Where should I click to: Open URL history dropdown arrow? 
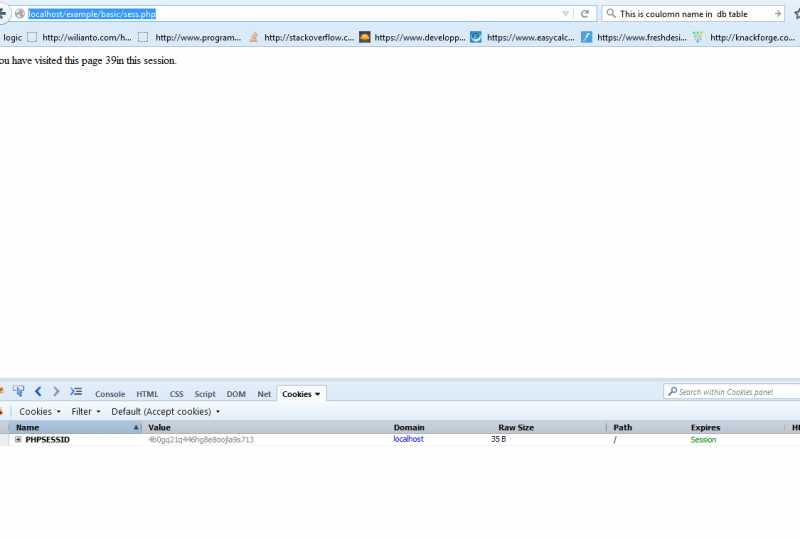click(565, 14)
